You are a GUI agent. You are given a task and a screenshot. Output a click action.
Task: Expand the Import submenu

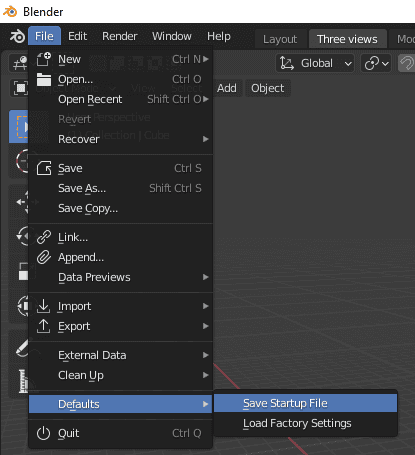pyautogui.click(x=120, y=306)
